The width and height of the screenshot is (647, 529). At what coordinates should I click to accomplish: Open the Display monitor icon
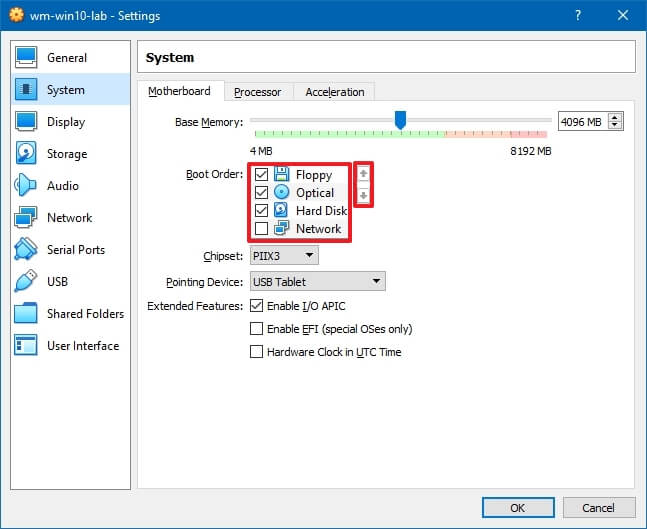[x=26, y=121]
